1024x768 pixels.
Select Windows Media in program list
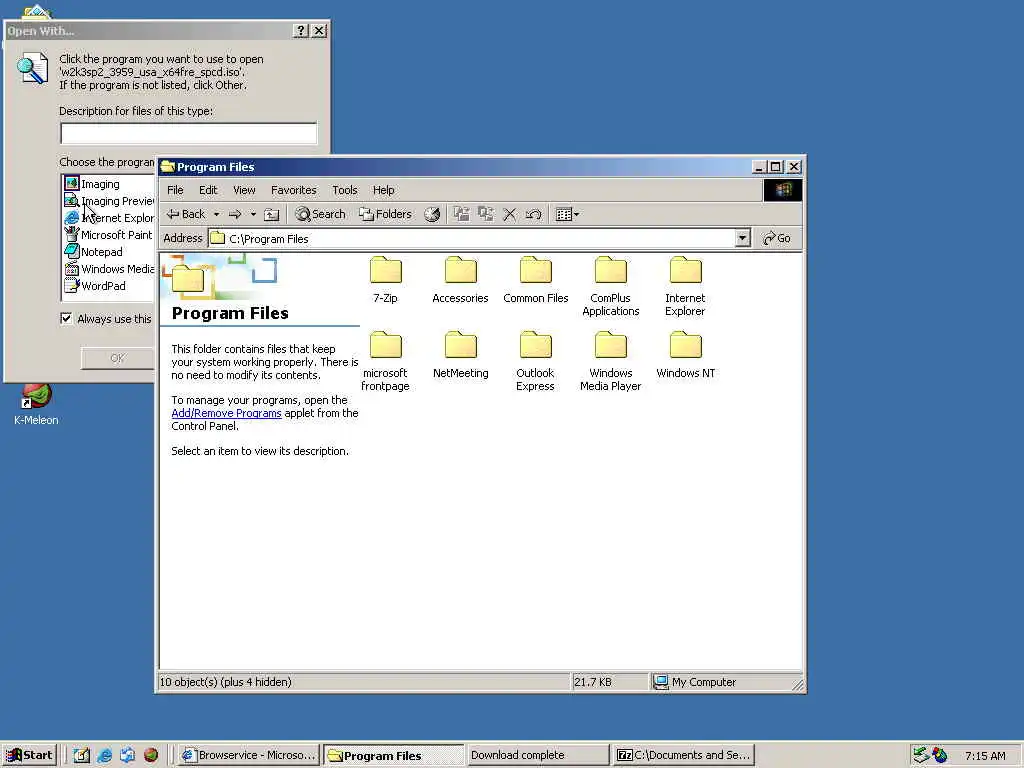click(x=110, y=269)
